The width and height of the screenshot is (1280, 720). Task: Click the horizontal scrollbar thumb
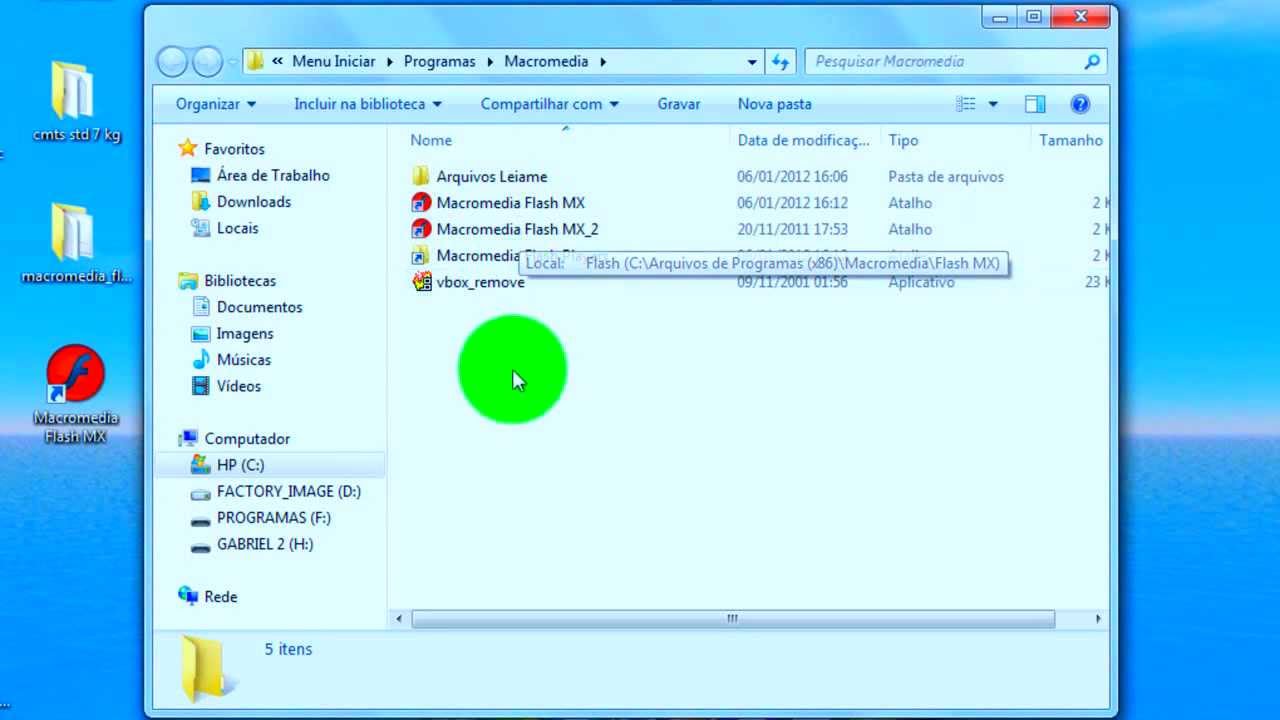[732, 619]
